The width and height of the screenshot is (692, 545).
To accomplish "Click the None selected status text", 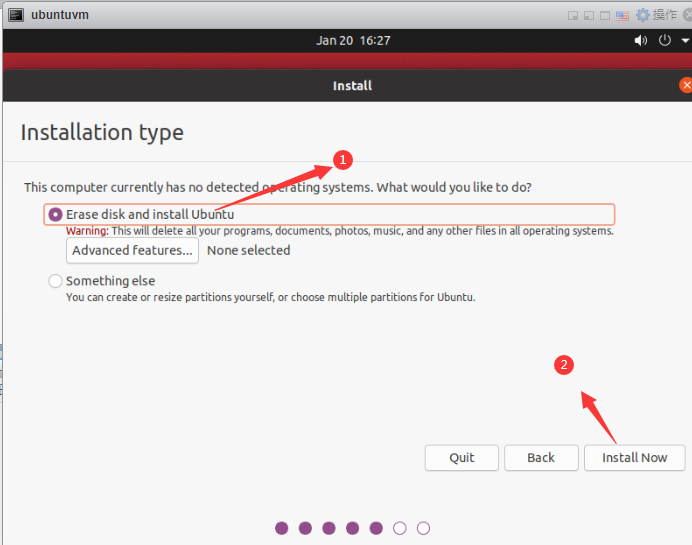I will coord(249,251).
